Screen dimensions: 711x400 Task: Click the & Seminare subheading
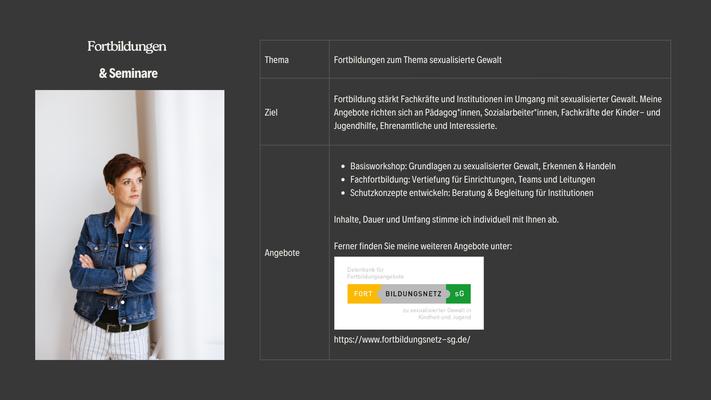(128, 73)
